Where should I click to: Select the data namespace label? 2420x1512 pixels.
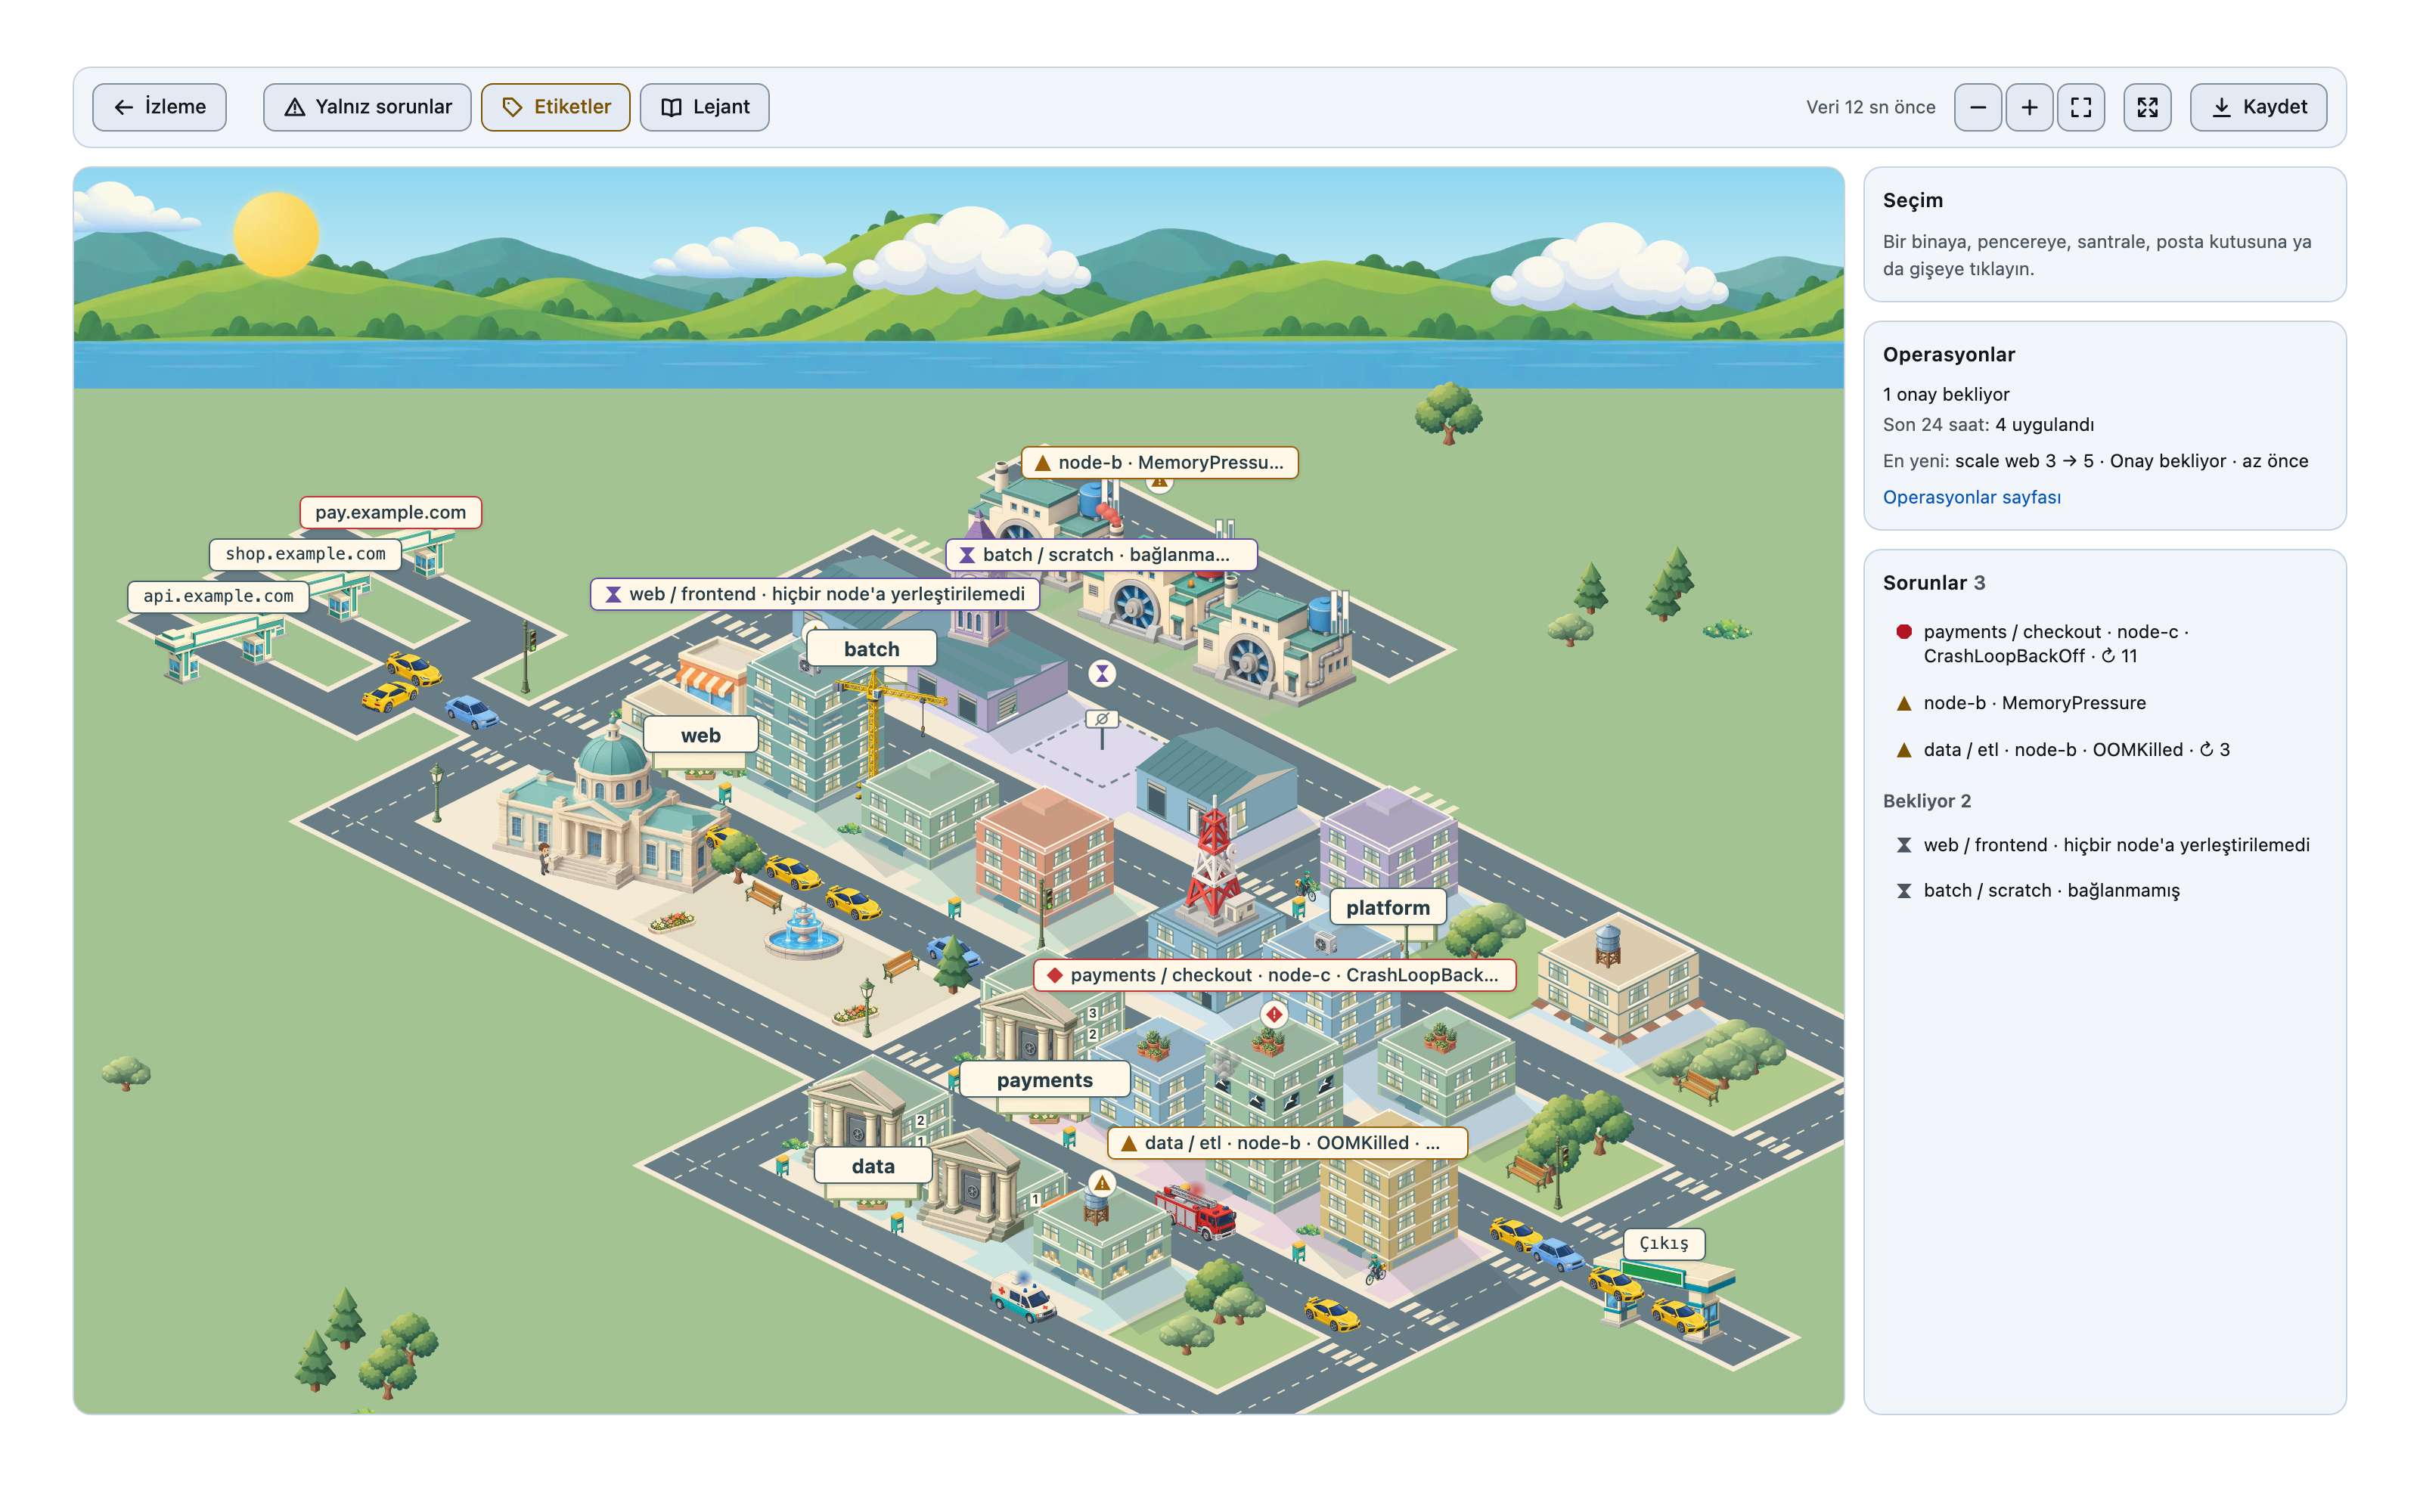pos(872,1166)
